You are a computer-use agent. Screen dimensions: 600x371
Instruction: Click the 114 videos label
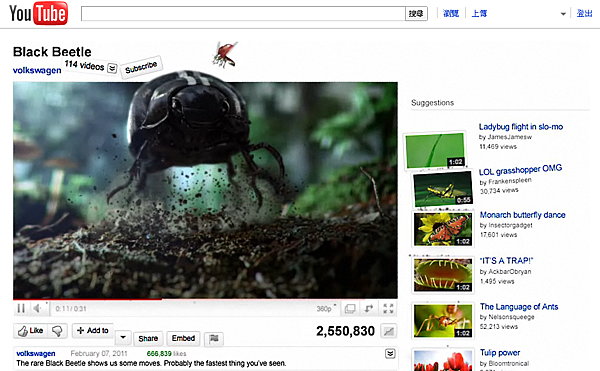[84, 65]
